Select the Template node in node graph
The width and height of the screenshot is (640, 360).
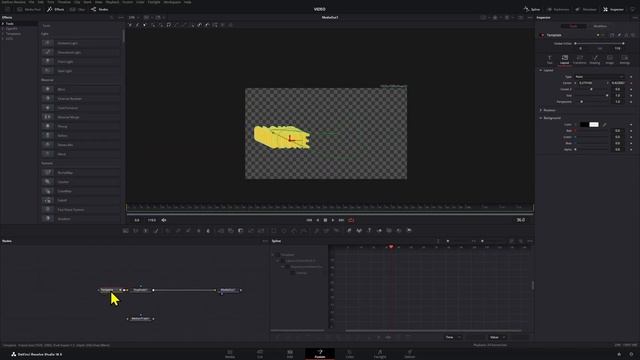coord(110,290)
